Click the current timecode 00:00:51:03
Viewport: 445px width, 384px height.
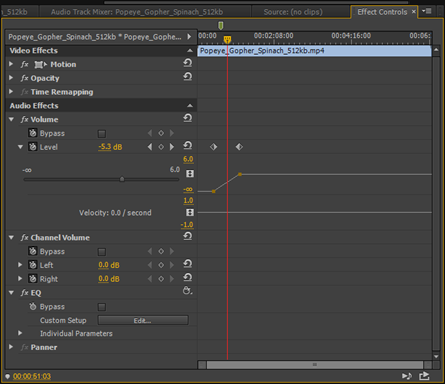(32, 376)
